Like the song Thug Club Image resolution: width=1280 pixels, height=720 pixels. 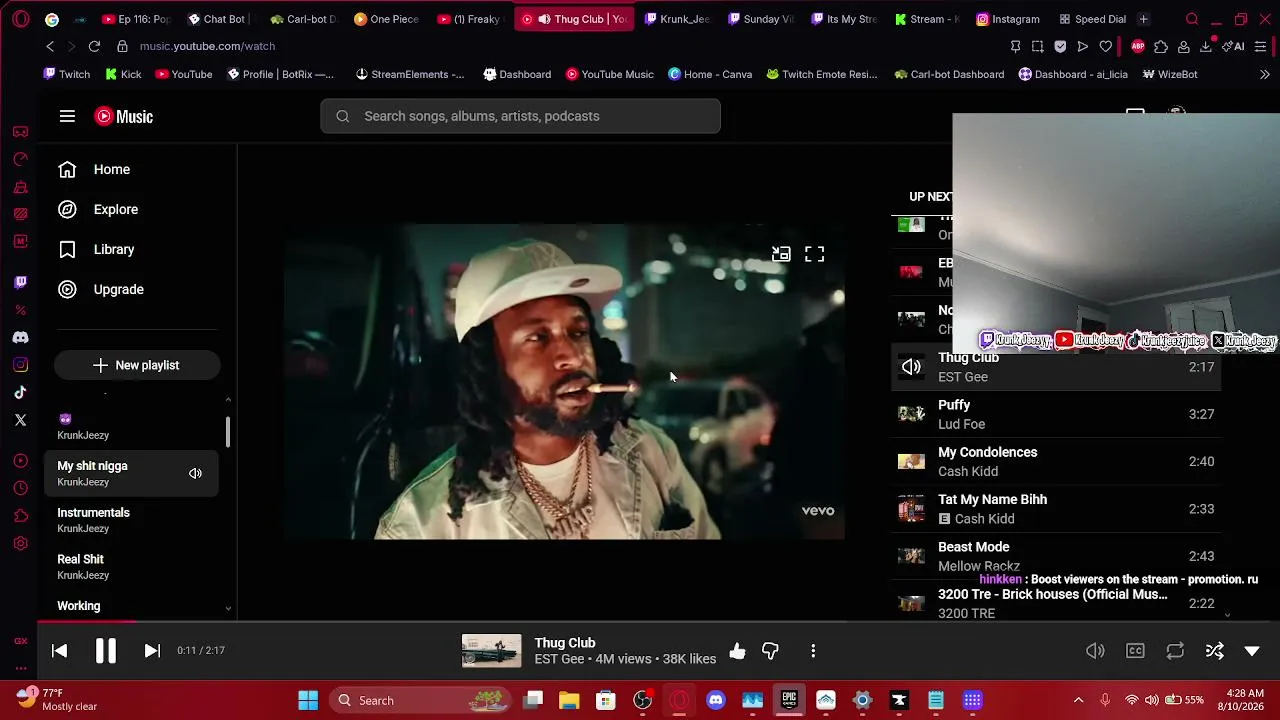(737, 651)
